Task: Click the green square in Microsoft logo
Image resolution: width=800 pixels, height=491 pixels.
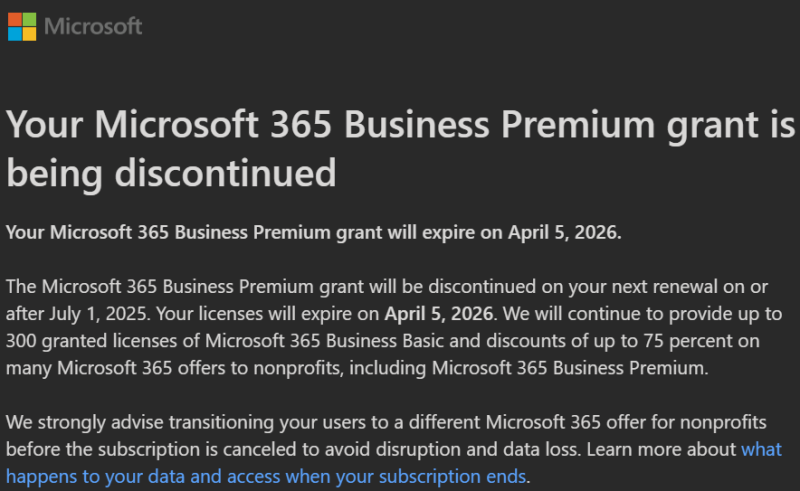Action: point(29,19)
